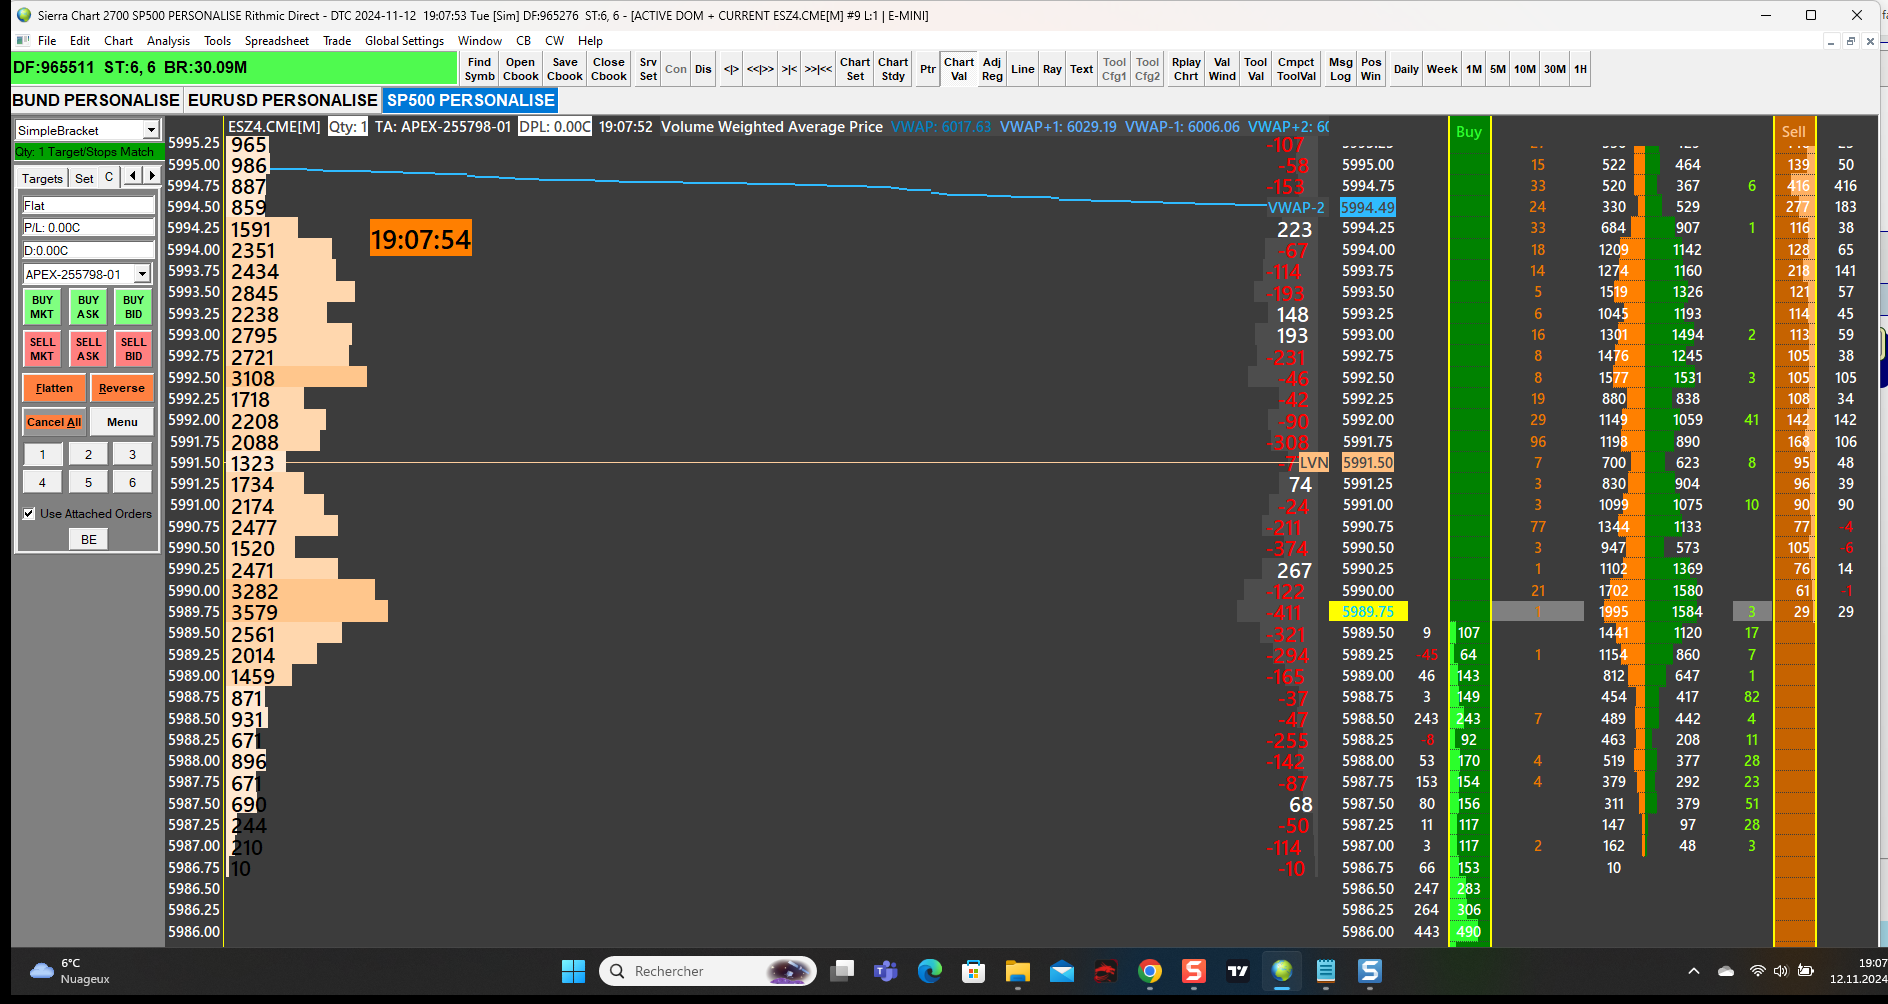Set chart period to 5M
Viewport: 1888px width, 1004px height.
click(1498, 69)
